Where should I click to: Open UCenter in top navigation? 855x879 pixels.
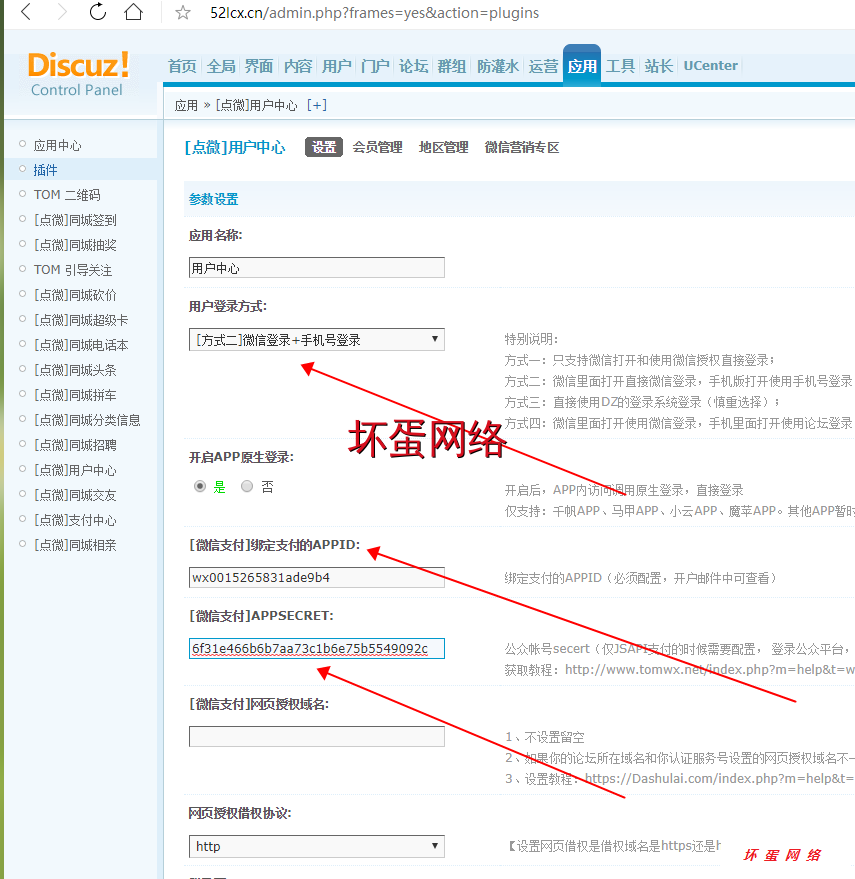pyautogui.click(x=710, y=66)
